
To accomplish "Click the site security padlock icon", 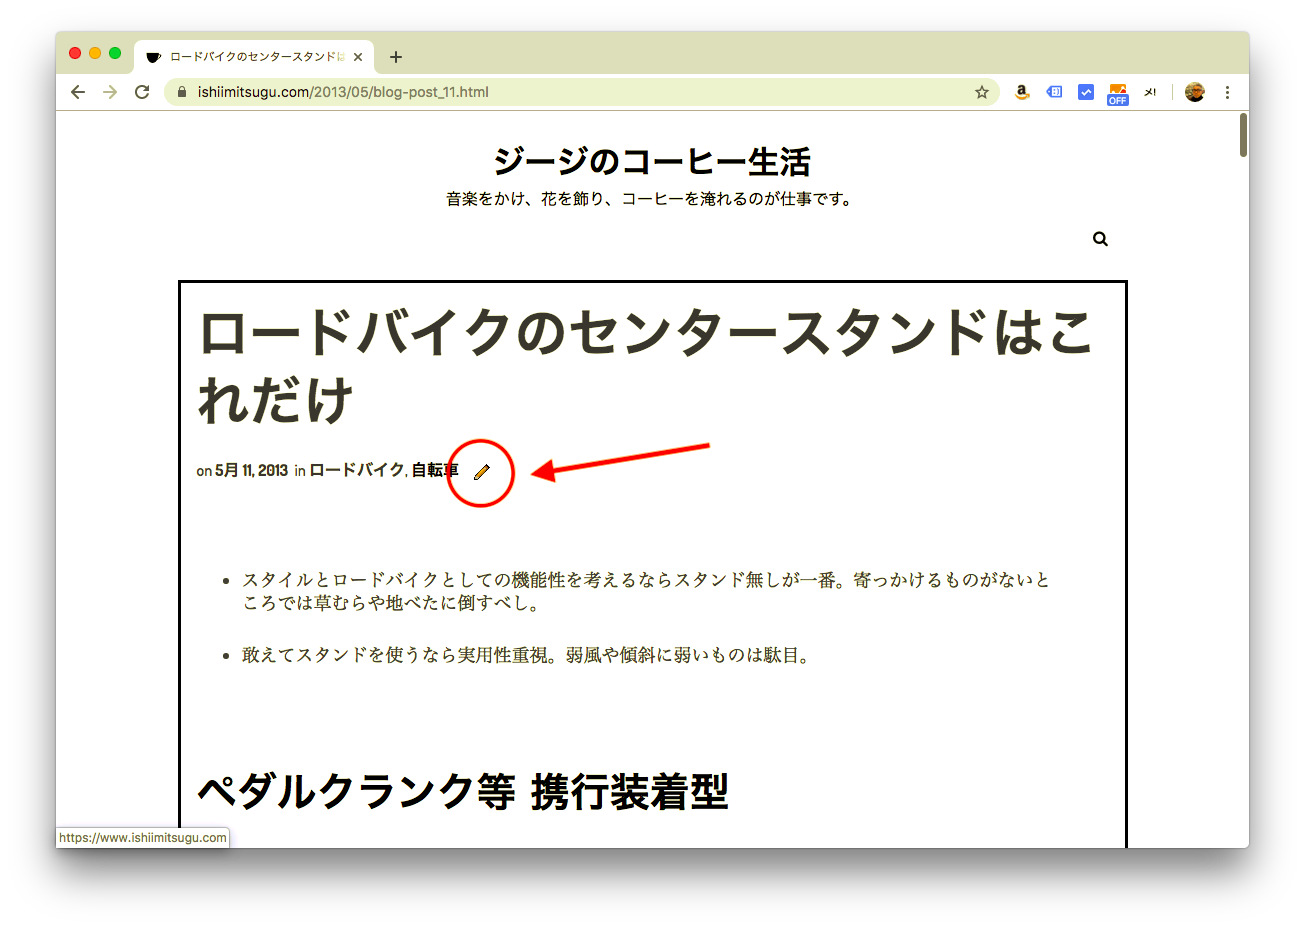I will [181, 91].
